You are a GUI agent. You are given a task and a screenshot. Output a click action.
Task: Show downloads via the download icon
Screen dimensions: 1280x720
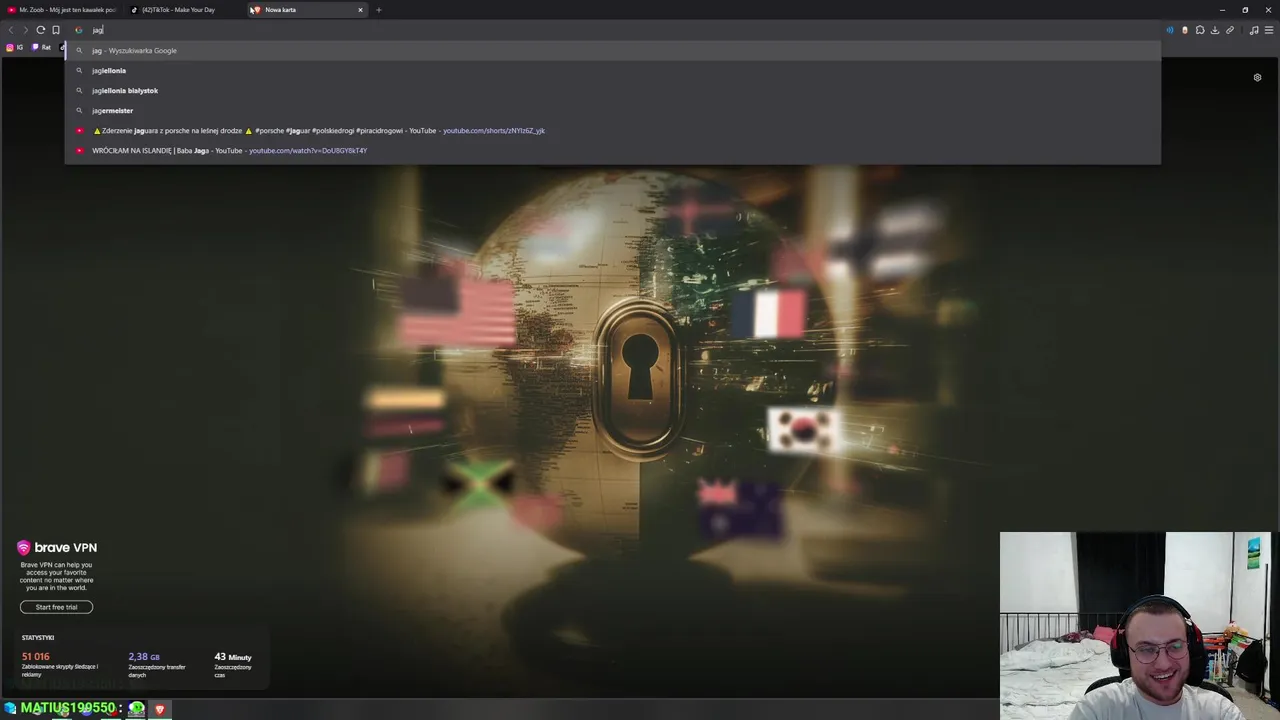point(1215,30)
